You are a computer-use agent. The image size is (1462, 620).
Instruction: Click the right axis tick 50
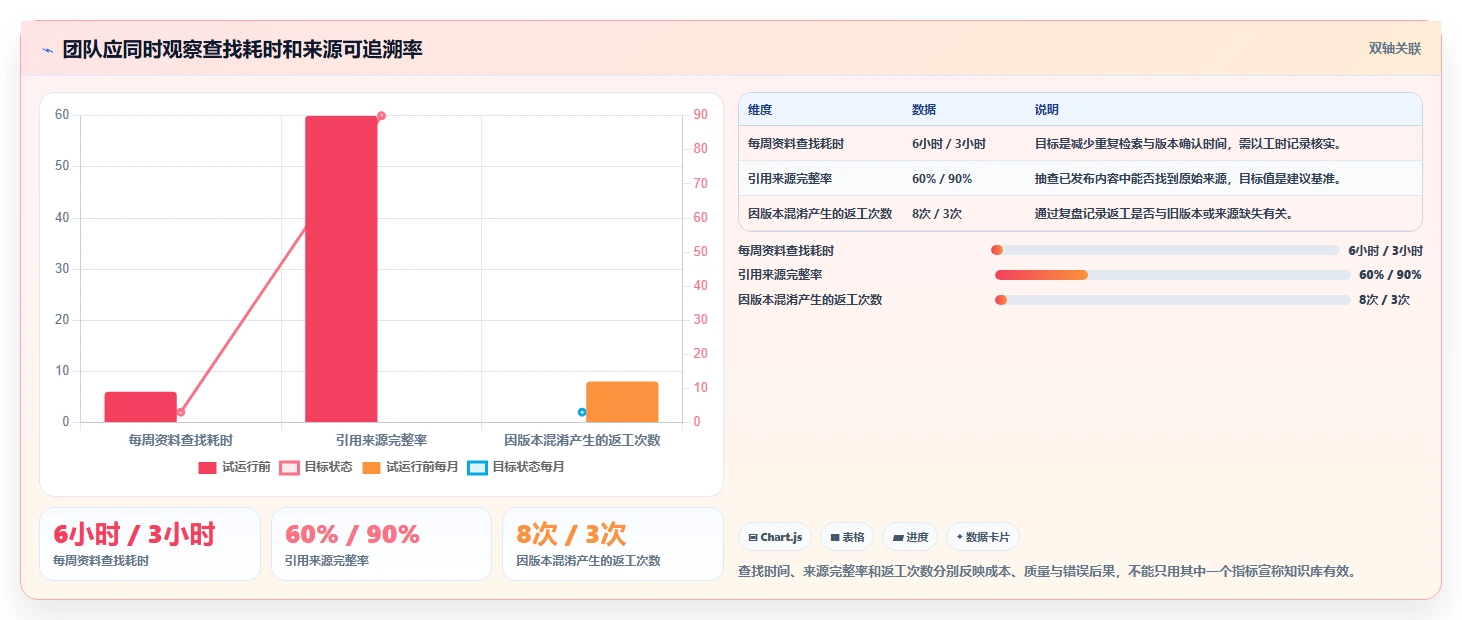700,252
